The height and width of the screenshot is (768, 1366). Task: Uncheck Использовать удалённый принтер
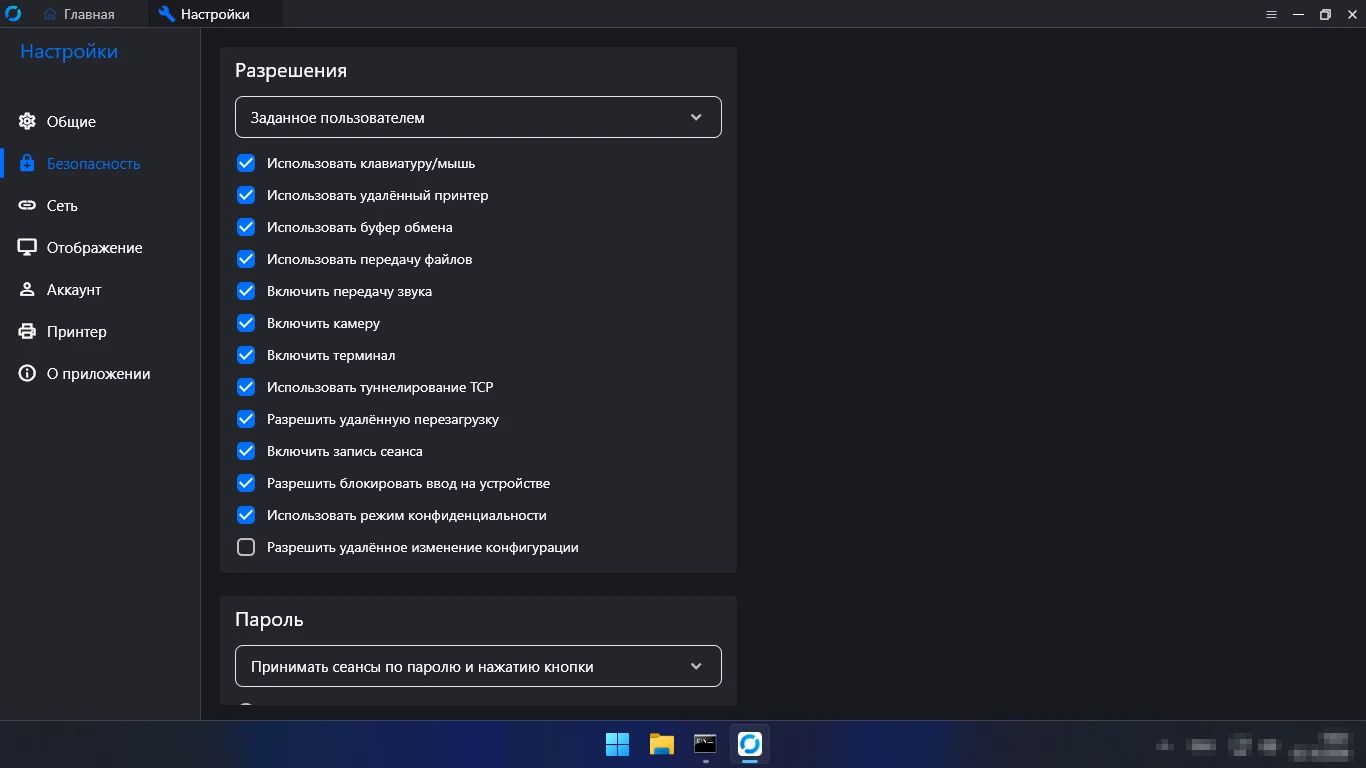pyautogui.click(x=246, y=195)
